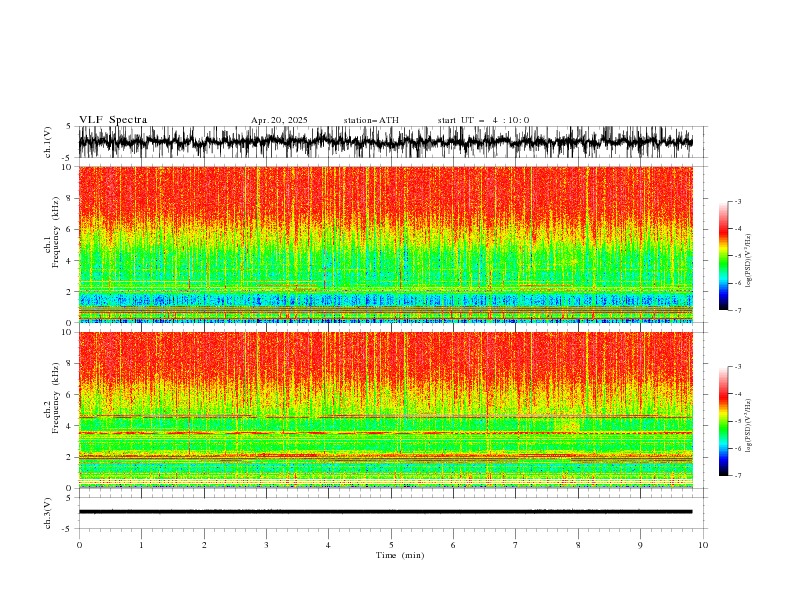Viewport: 792px width, 612px height.
Task: Click the time axis tick label '1'
Action: [141, 545]
